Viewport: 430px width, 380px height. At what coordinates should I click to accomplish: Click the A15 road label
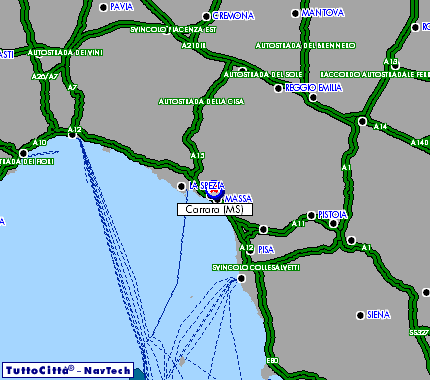pyautogui.click(x=198, y=156)
